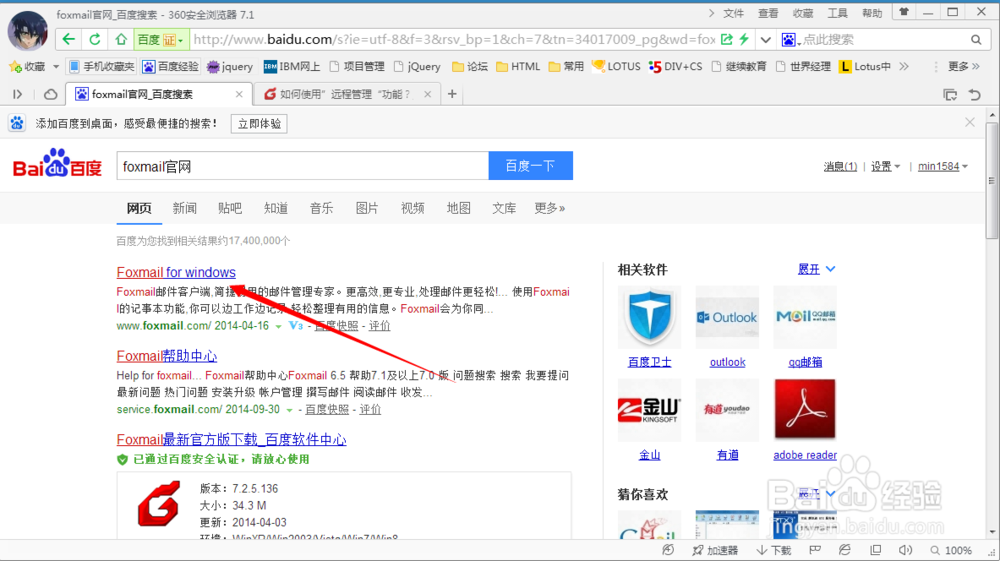Click the red Foxmail logo in download result
Image resolution: width=1000 pixels, height=561 pixels.
159,504
